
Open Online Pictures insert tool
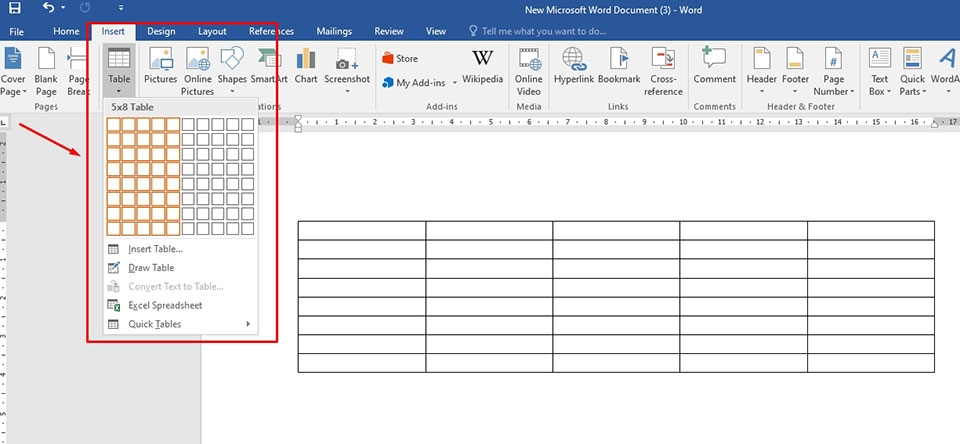pyautogui.click(x=197, y=71)
